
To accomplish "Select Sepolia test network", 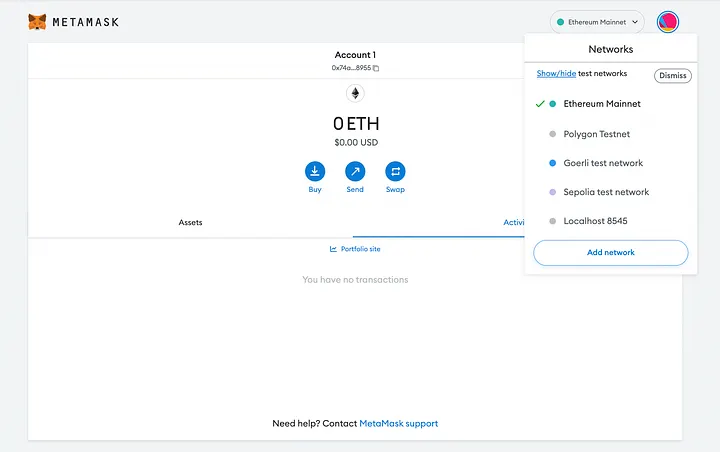I will pyautogui.click(x=606, y=192).
